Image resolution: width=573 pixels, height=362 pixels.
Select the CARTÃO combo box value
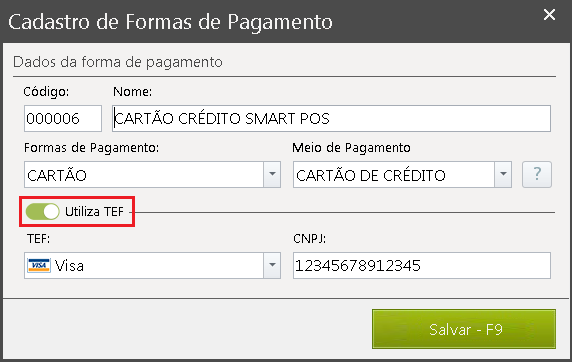tap(144, 175)
